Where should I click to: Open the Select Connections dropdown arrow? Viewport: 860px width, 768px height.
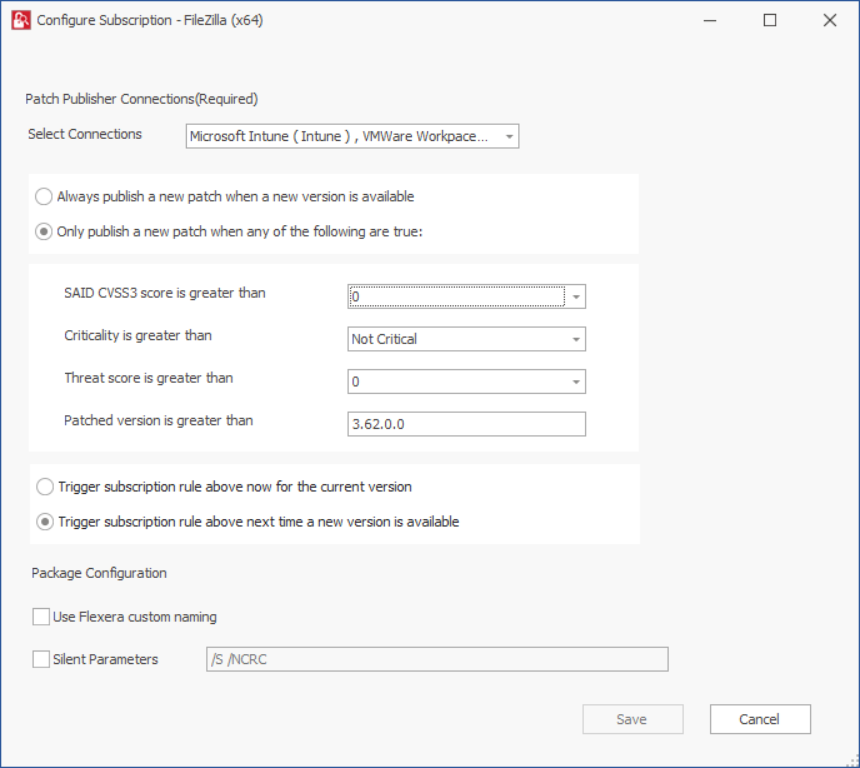[510, 137]
